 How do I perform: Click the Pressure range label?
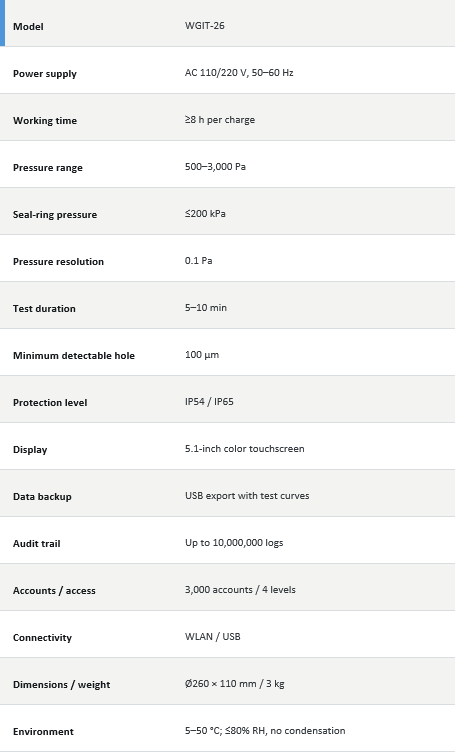(48, 168)
